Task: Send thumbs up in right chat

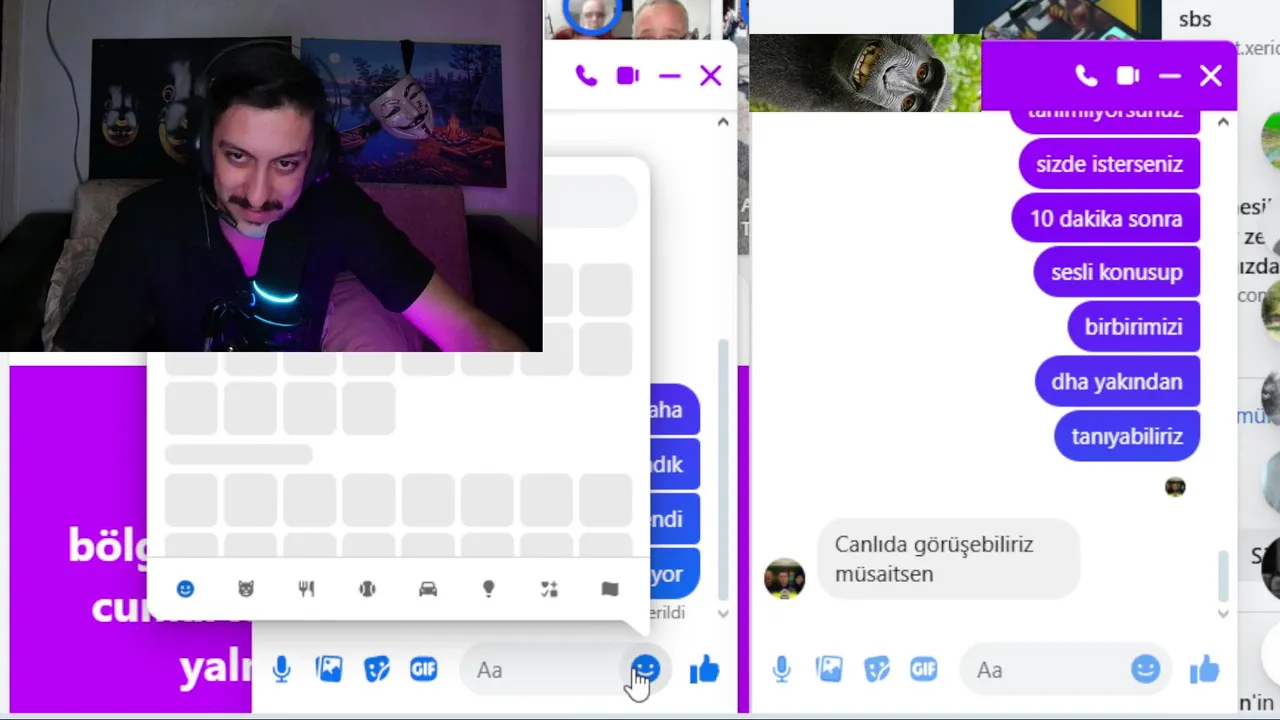Action: [x=1204, y=669]
